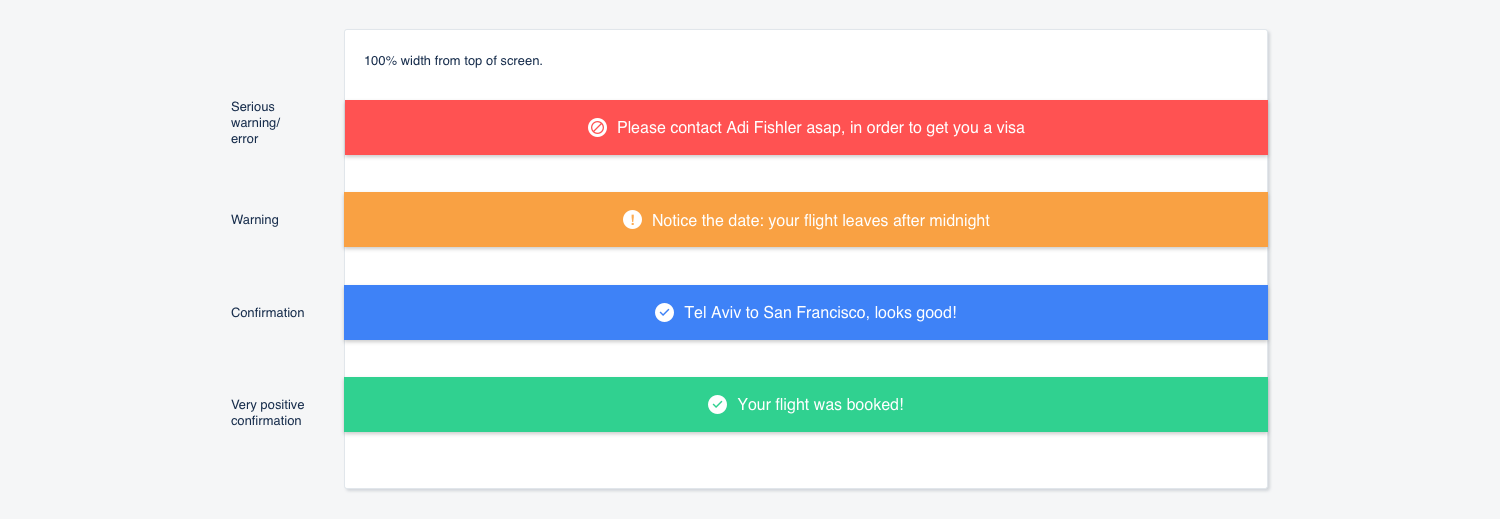
Task: Click 'Please contact Adi Fishler asap' text
Action: [x=729, y=128]
